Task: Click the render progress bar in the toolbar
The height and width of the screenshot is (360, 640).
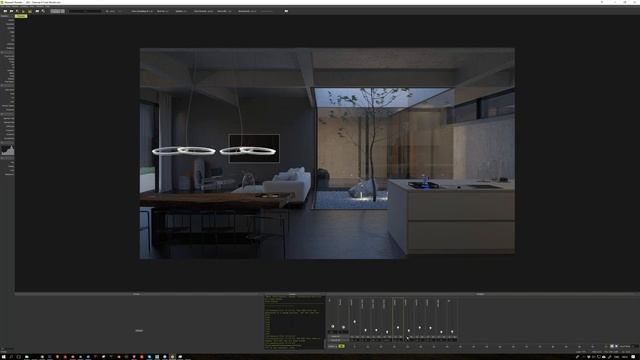Action: 85,11
